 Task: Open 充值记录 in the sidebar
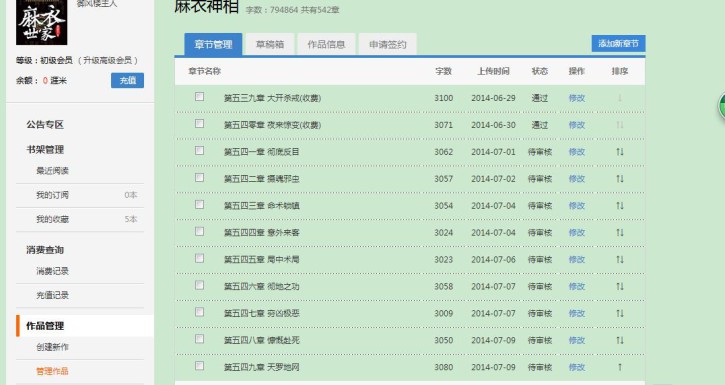click(52, 295)
